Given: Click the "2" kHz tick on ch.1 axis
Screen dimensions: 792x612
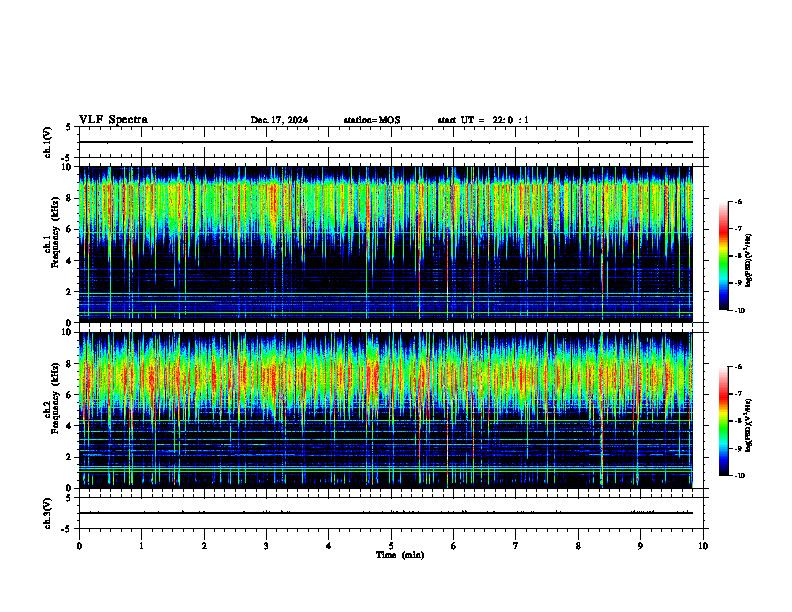Looking at the screenshot, I should point(70,292).
